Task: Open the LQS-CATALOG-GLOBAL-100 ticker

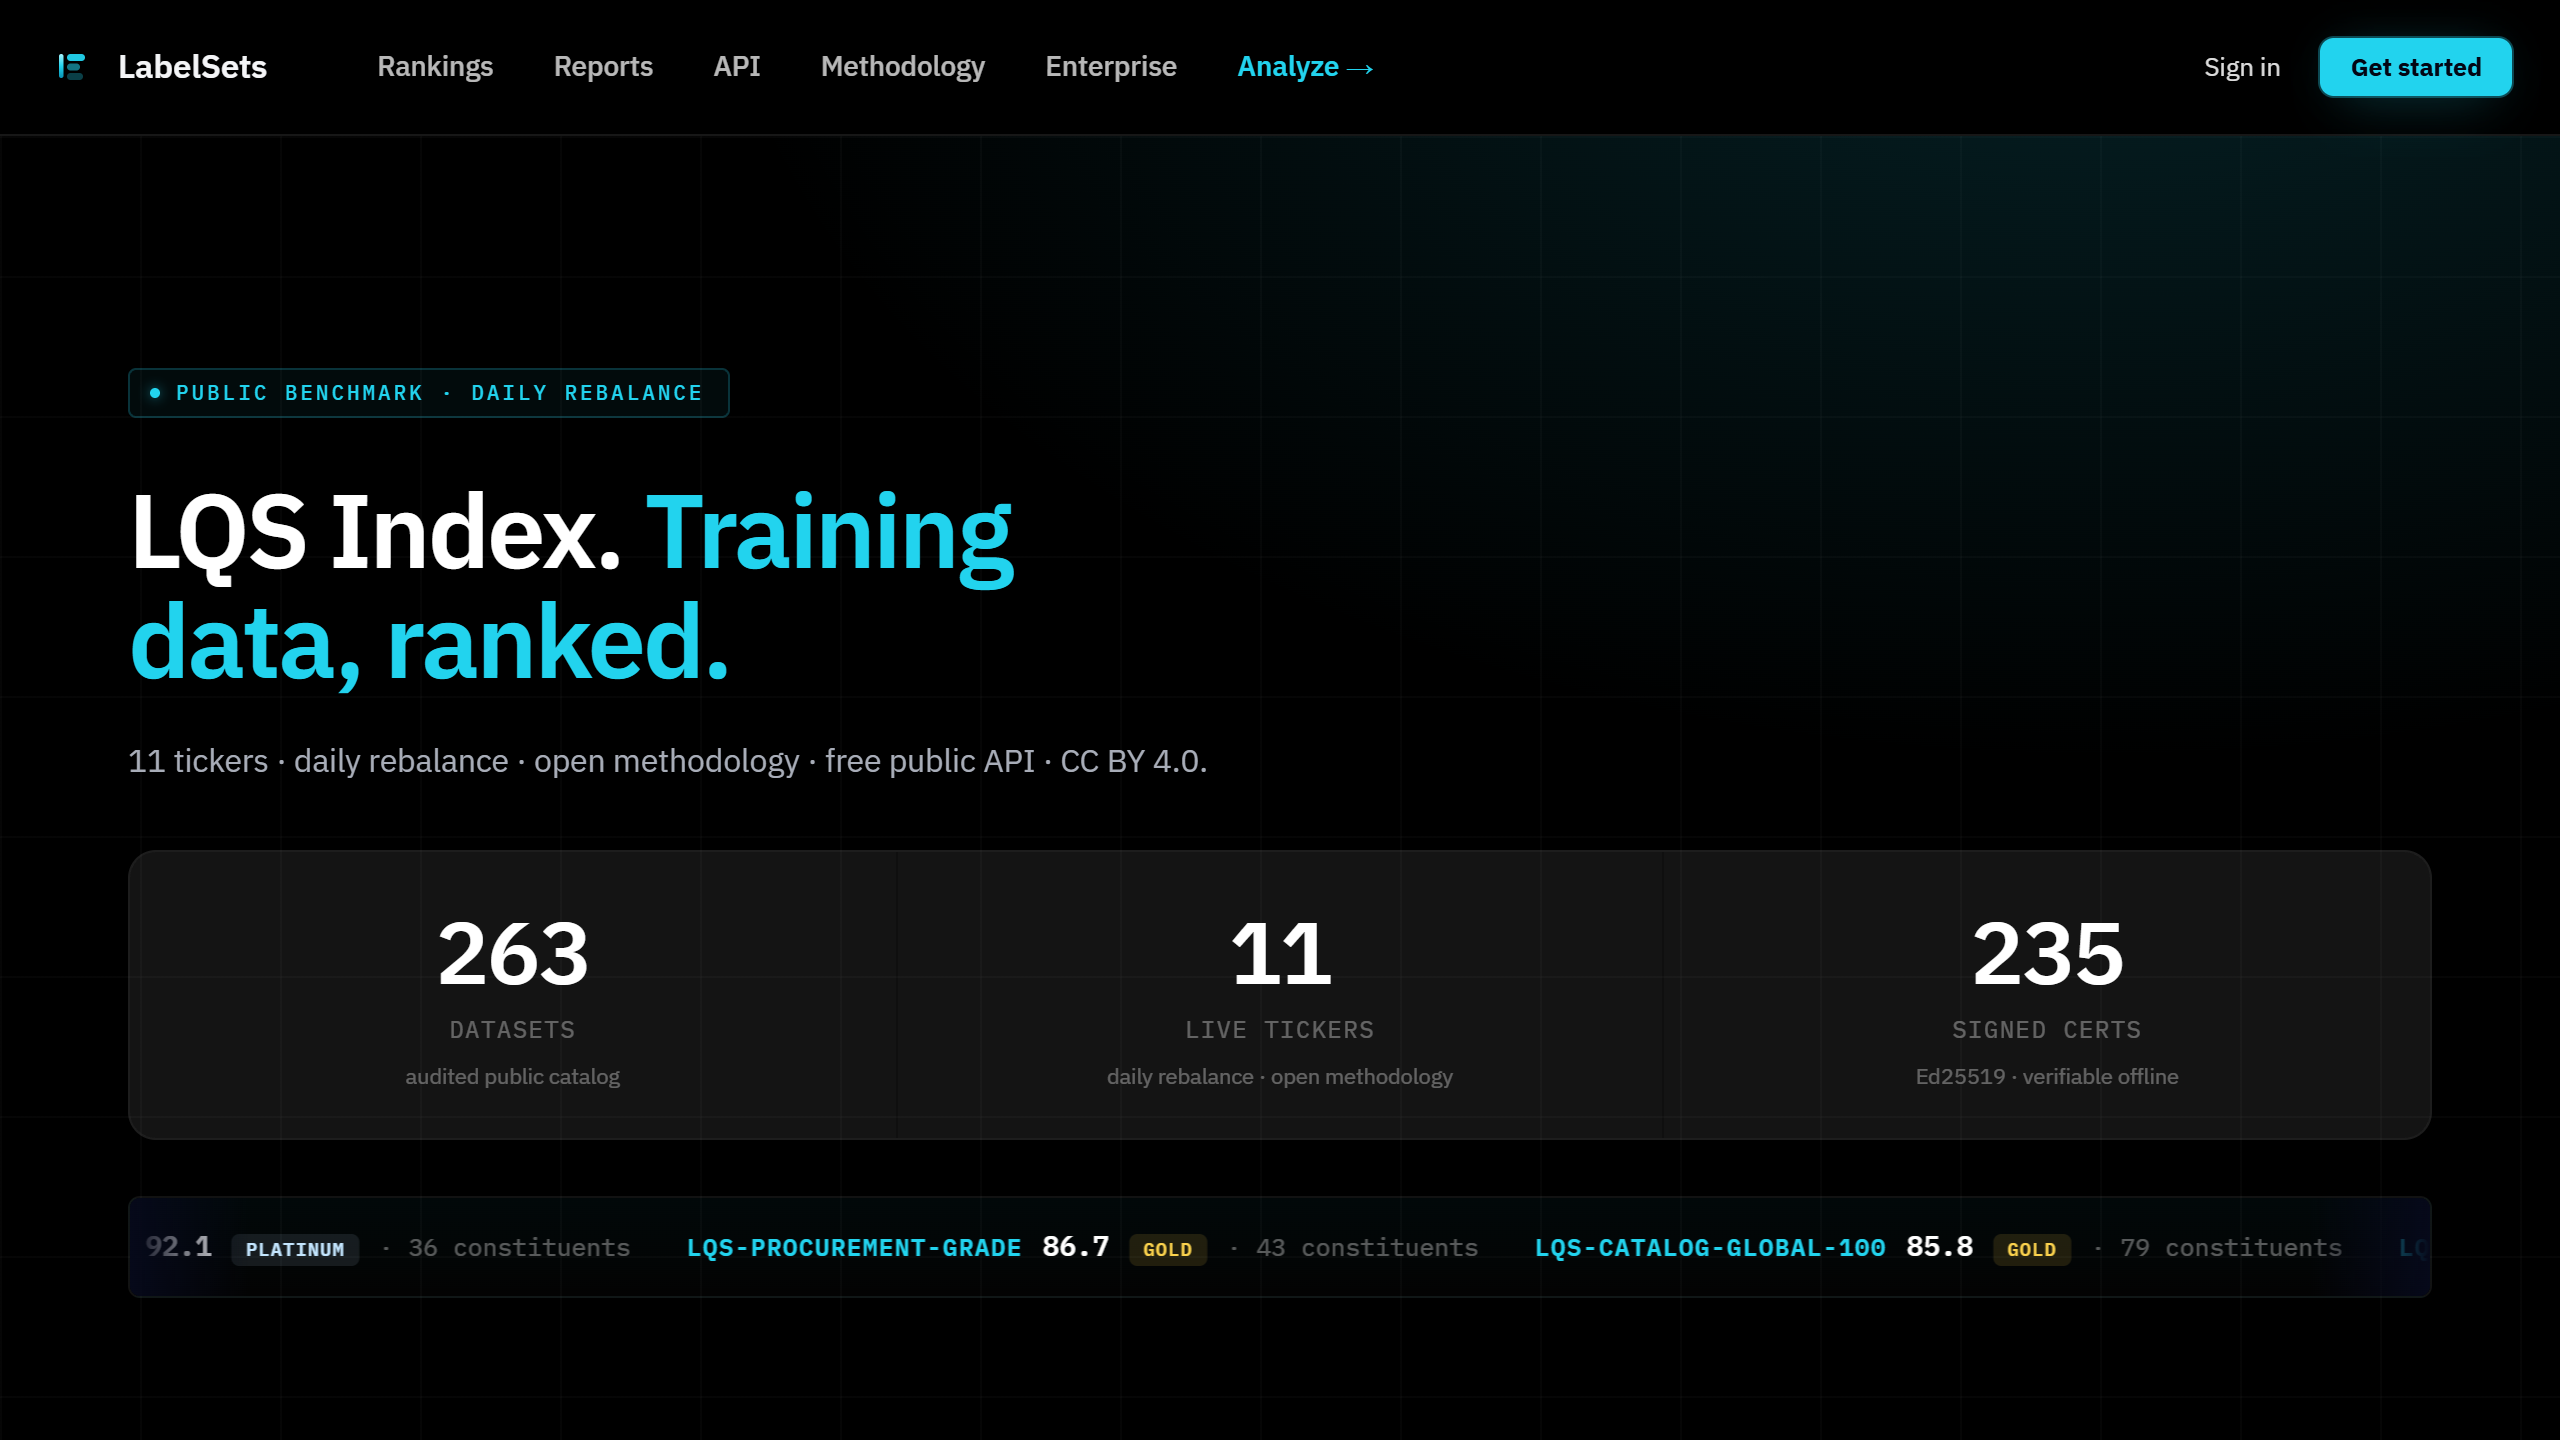Action: [x=1710, y=1248]
